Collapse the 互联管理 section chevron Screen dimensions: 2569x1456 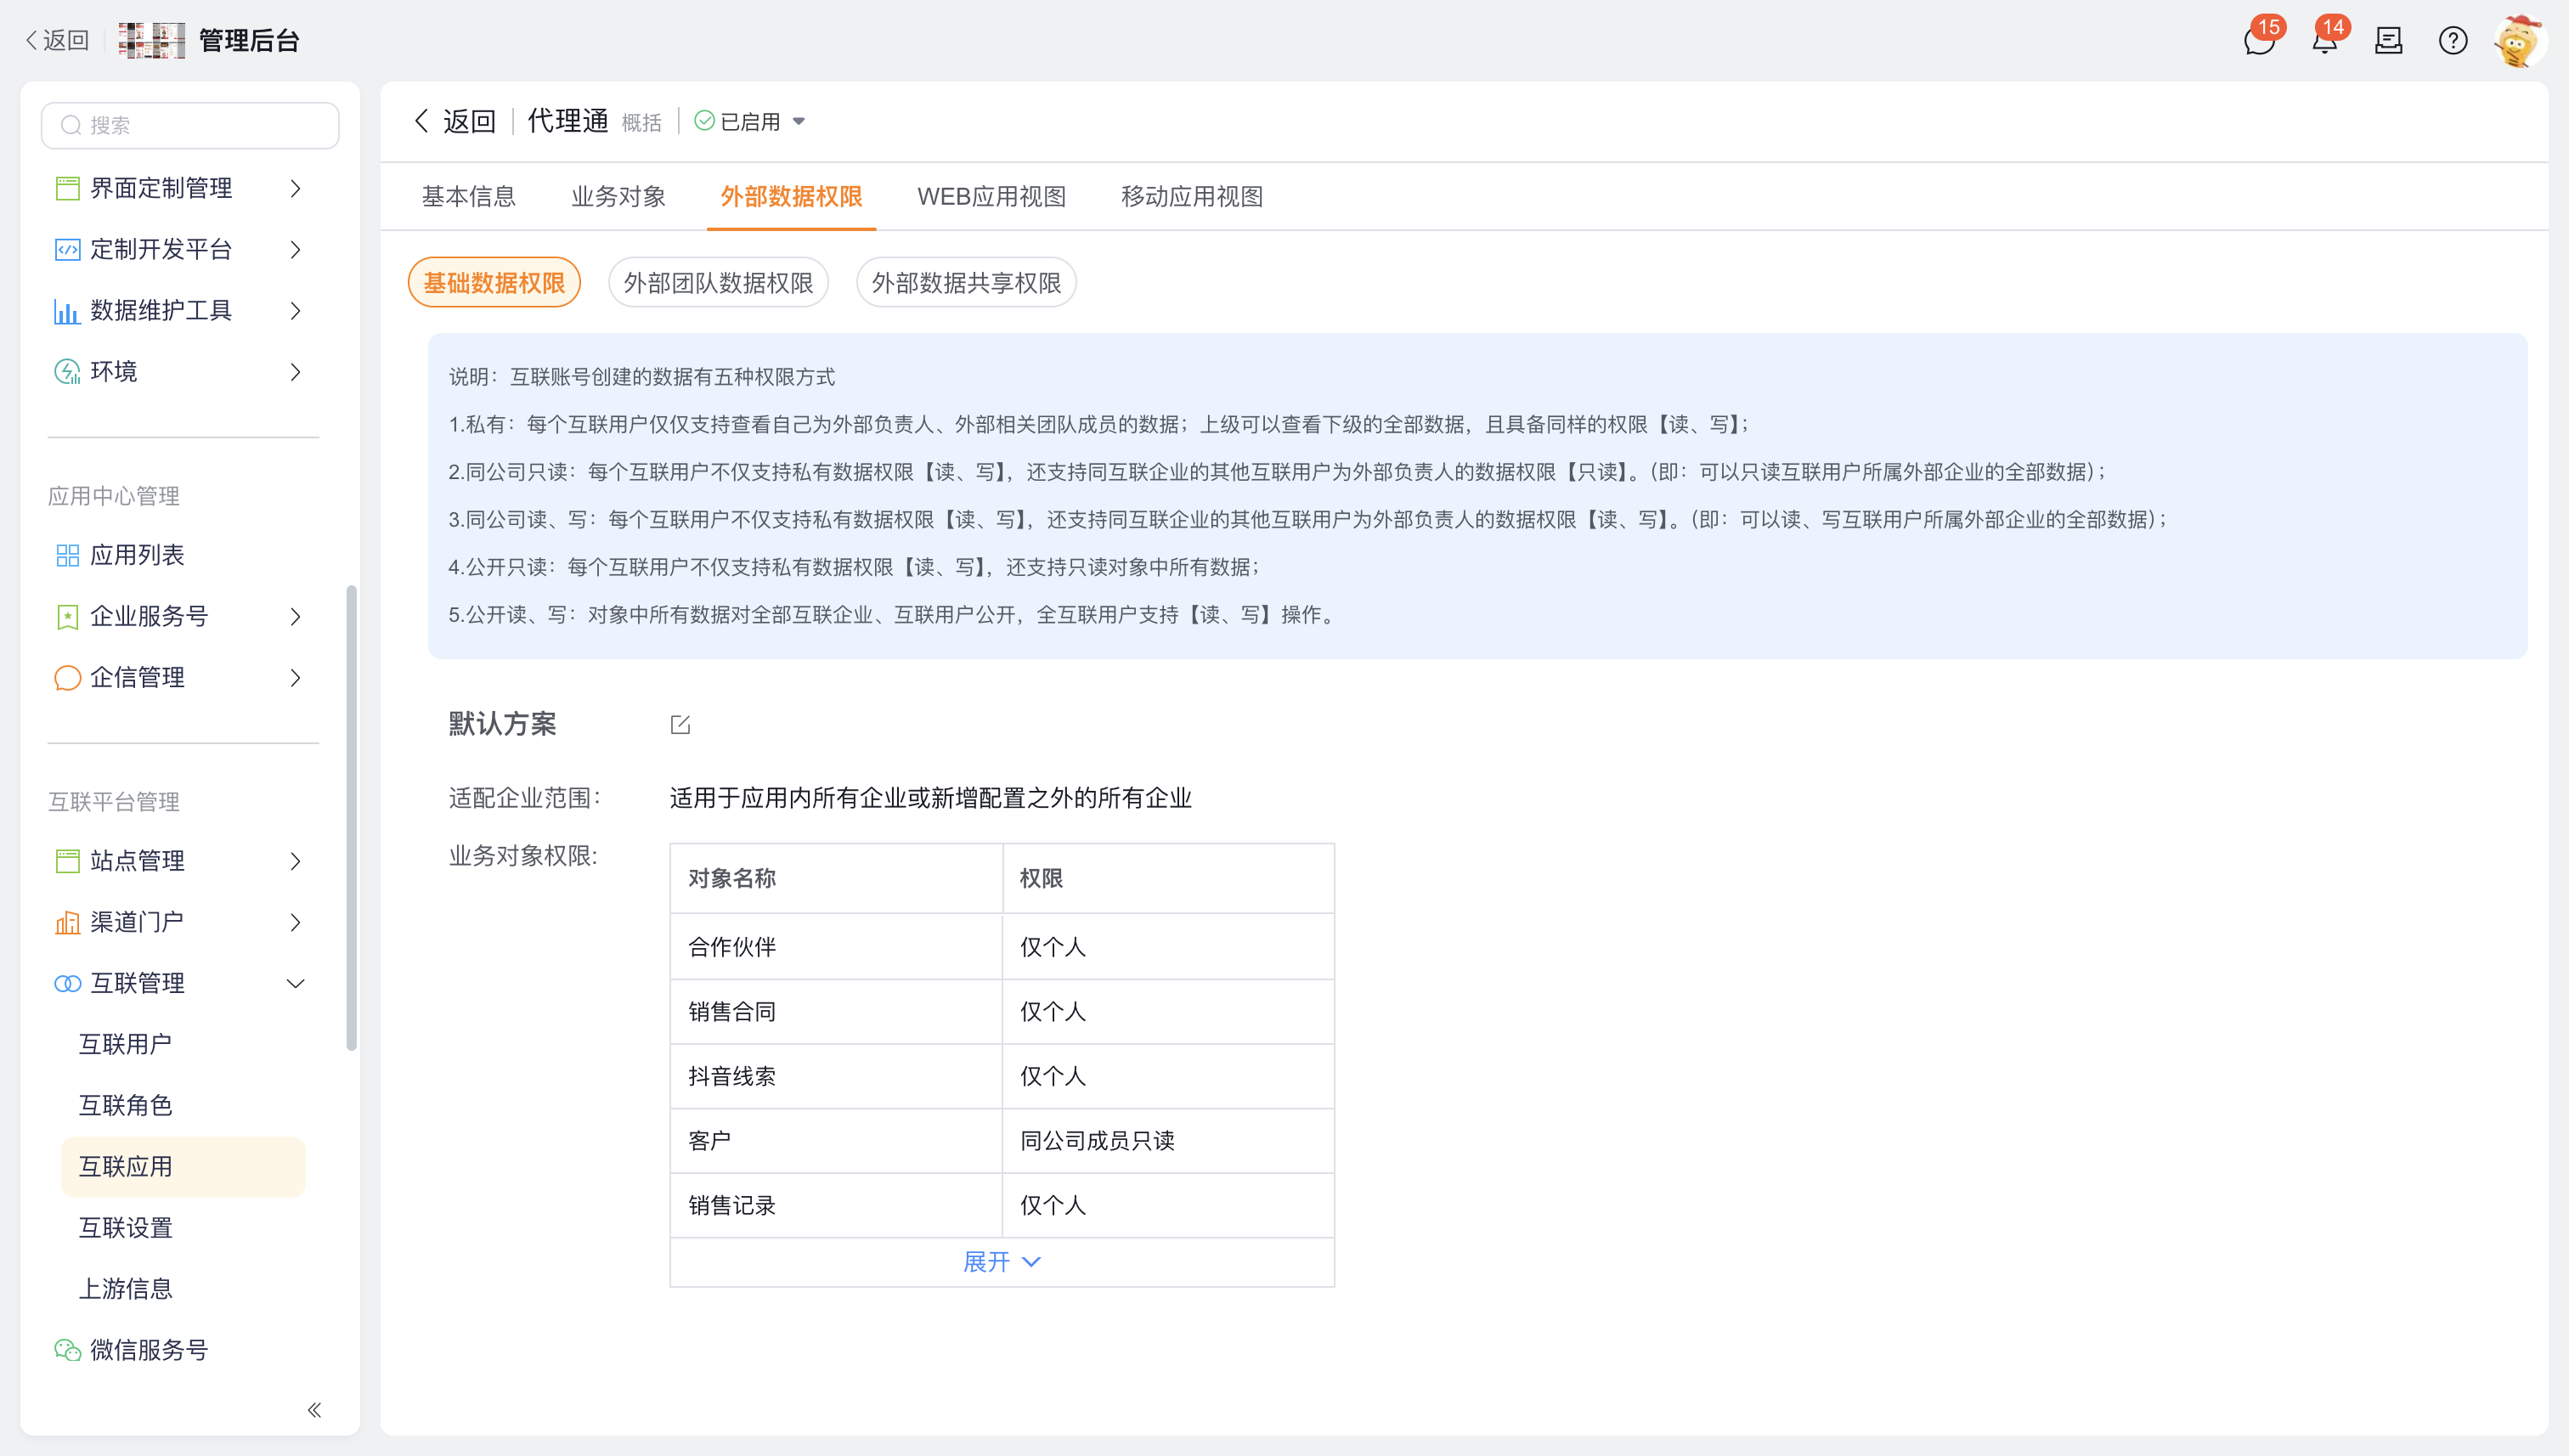pos(295,984)
